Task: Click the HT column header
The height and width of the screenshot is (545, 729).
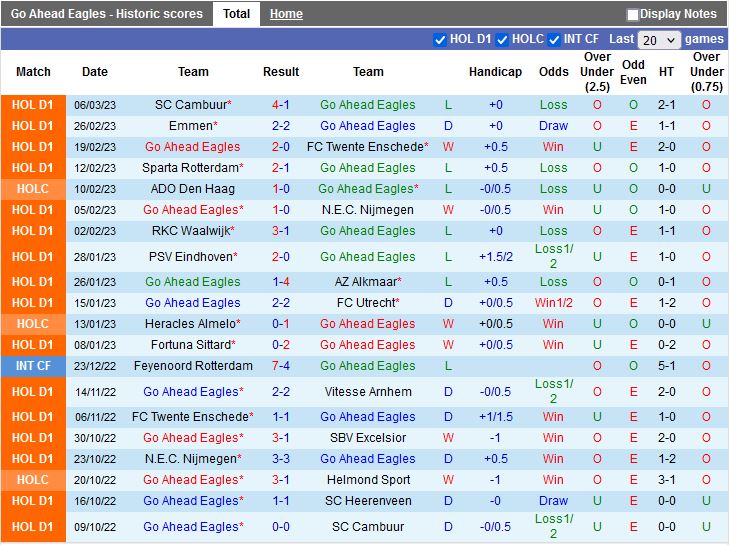Action: 666,72
